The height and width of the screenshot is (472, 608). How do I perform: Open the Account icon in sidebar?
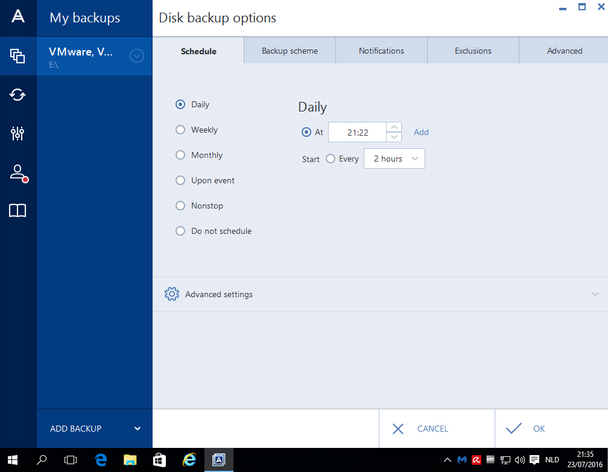point(17,173)
